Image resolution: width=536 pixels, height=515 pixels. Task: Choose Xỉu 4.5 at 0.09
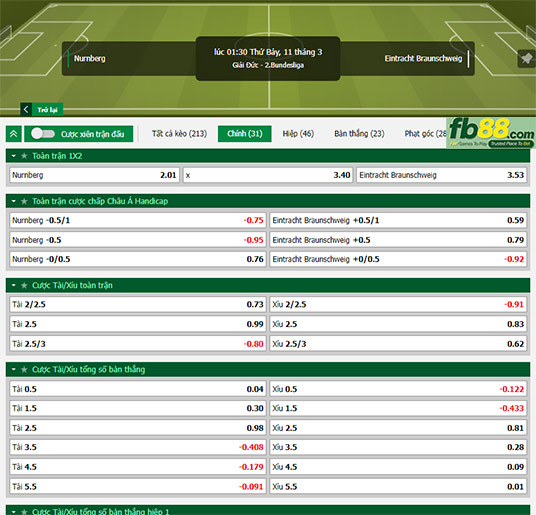click(398, 467)
